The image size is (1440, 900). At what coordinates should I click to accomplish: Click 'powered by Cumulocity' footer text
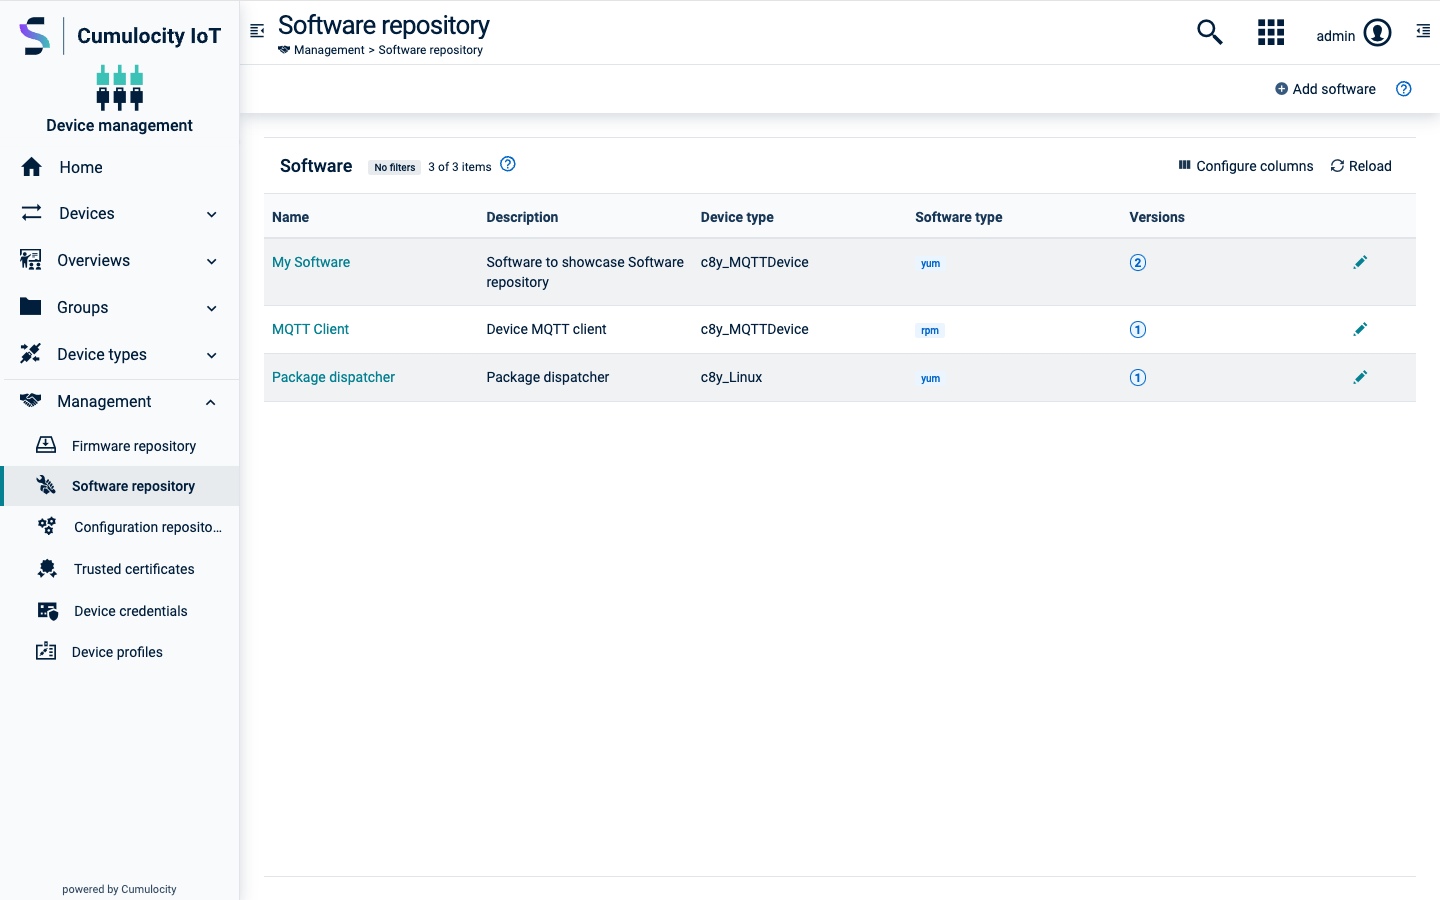[x=119, y=889]
